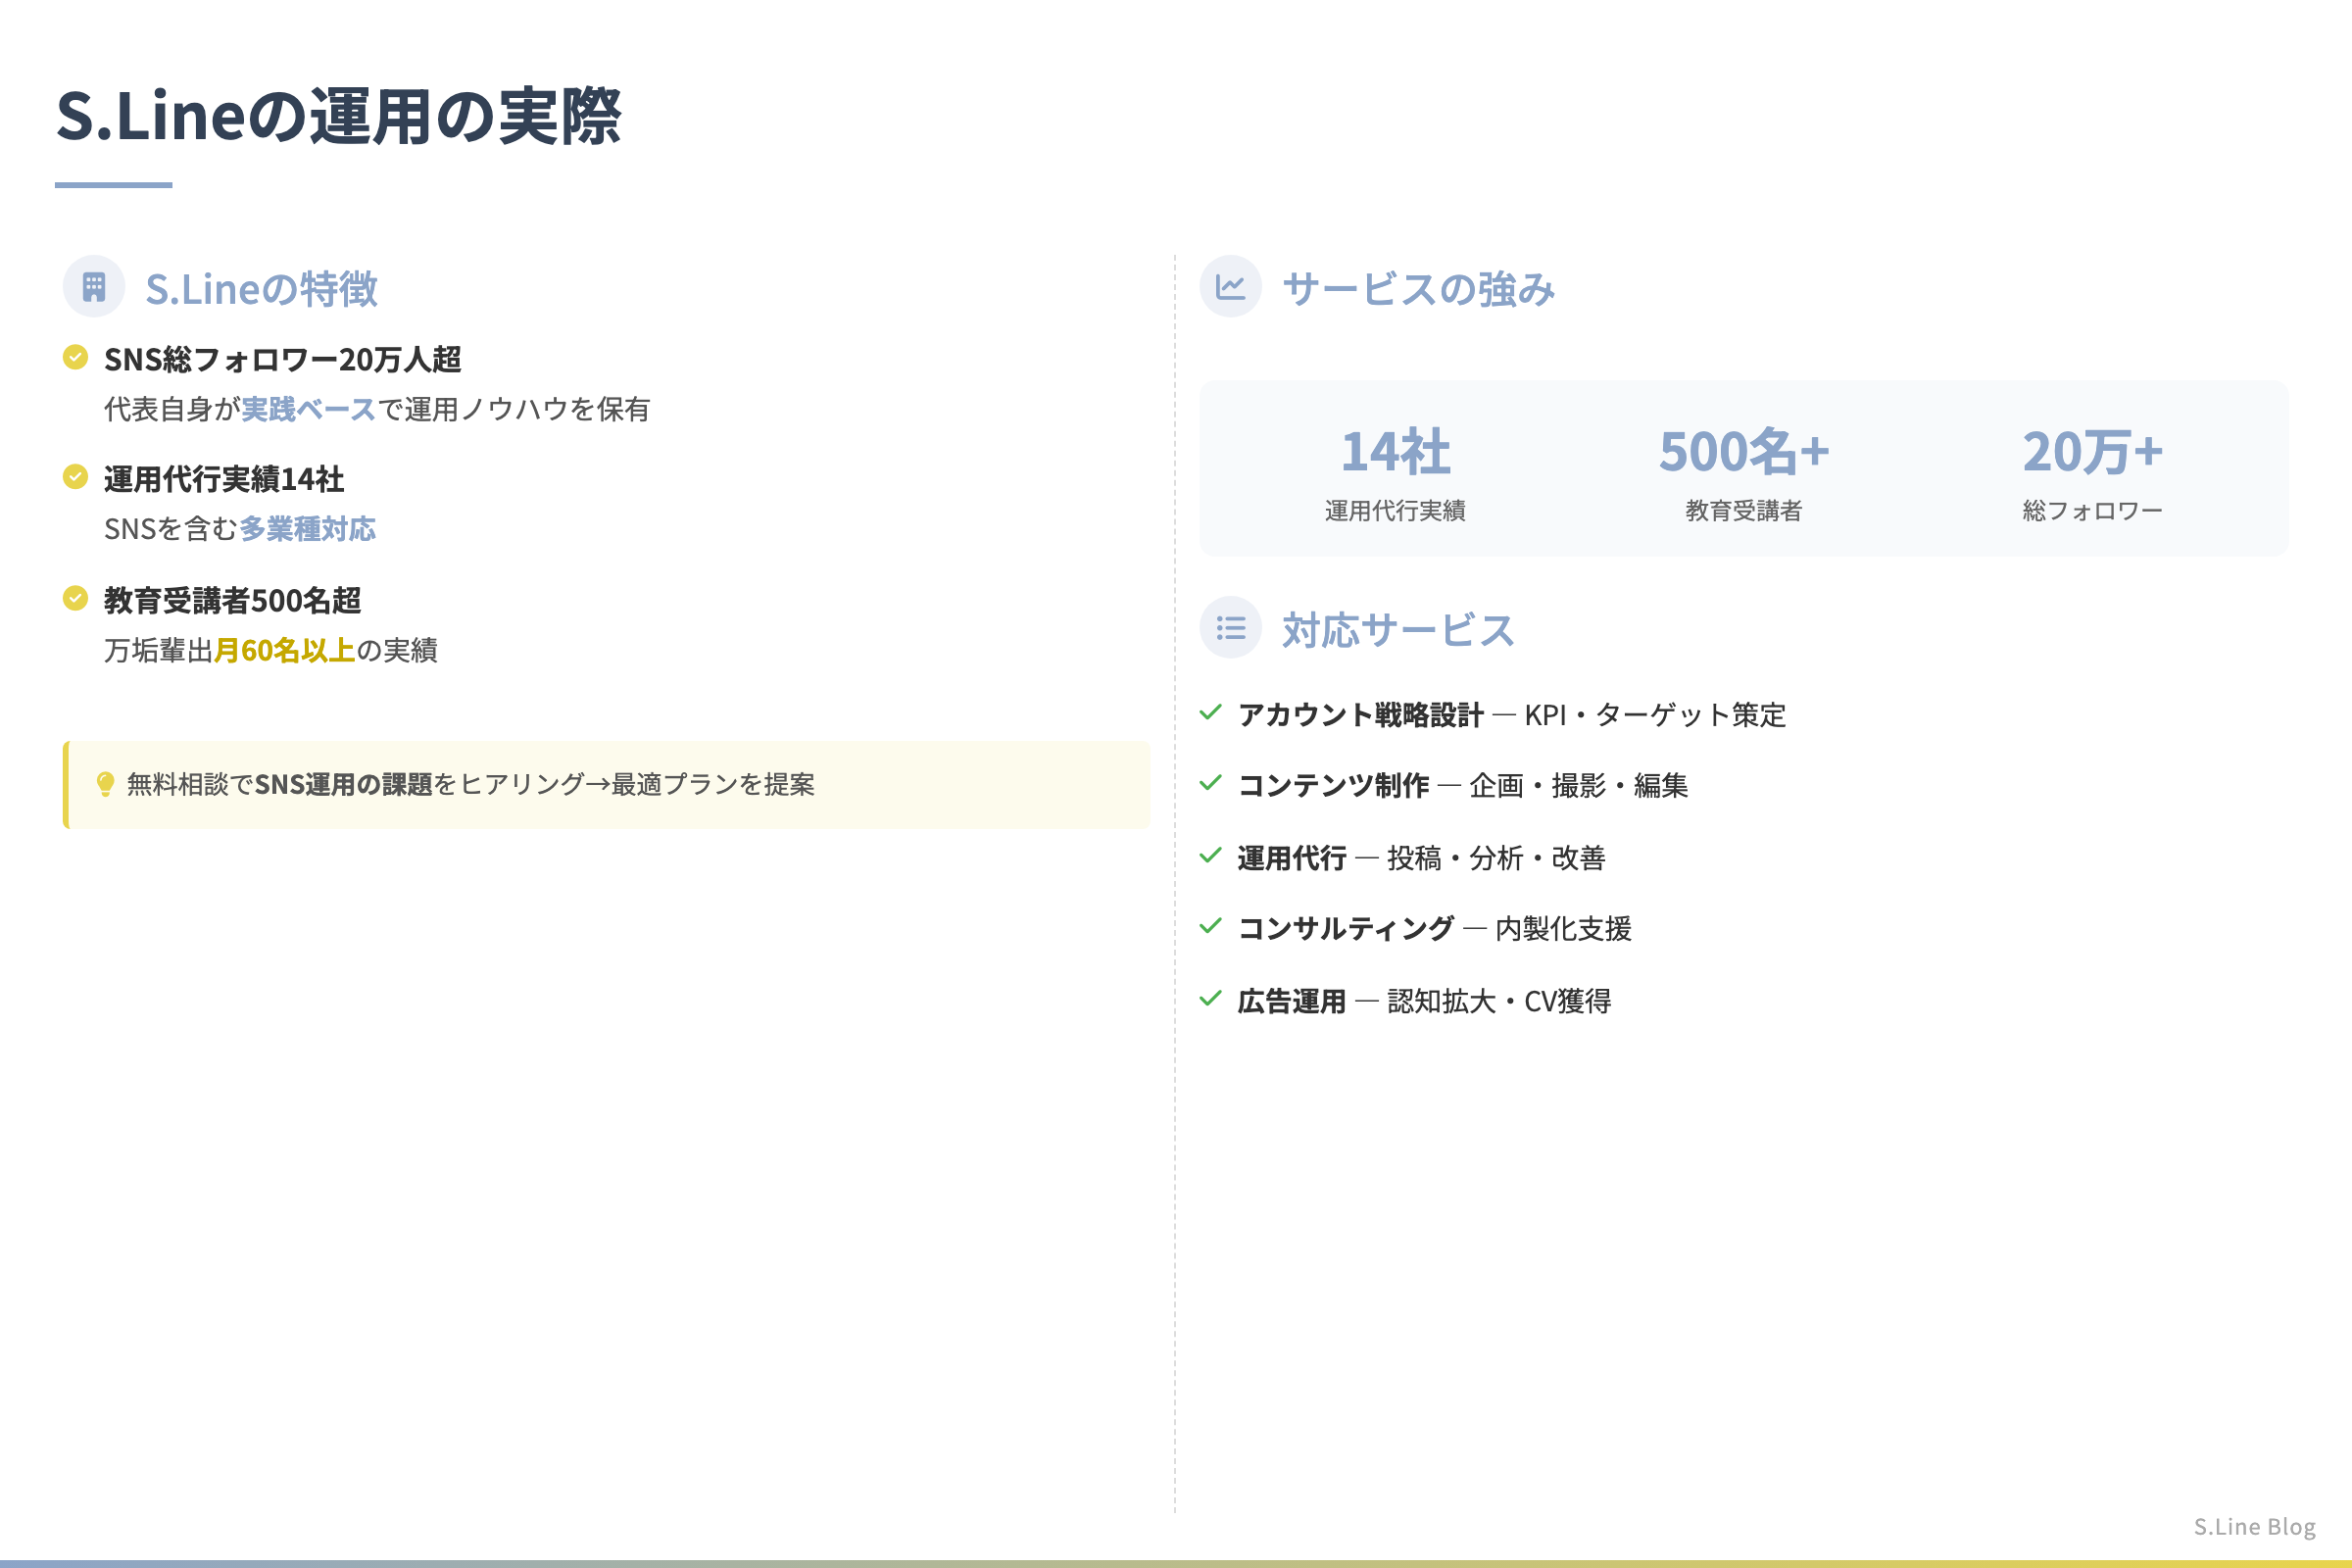Click the list icon beside 対応サービス
Screen dimensions: 2352x1568
(x=1230, y=628)
